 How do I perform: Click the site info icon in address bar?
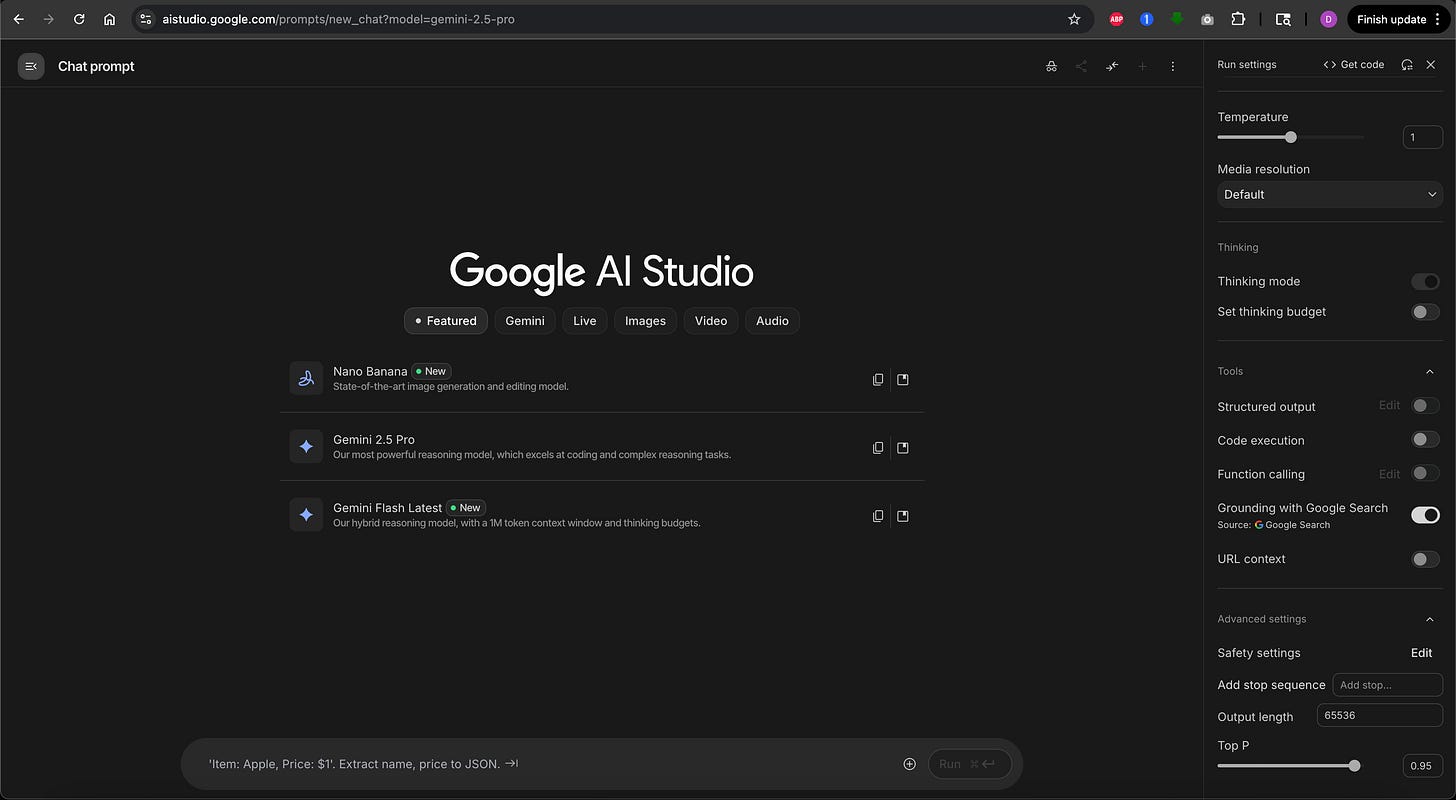click(146, 19)
